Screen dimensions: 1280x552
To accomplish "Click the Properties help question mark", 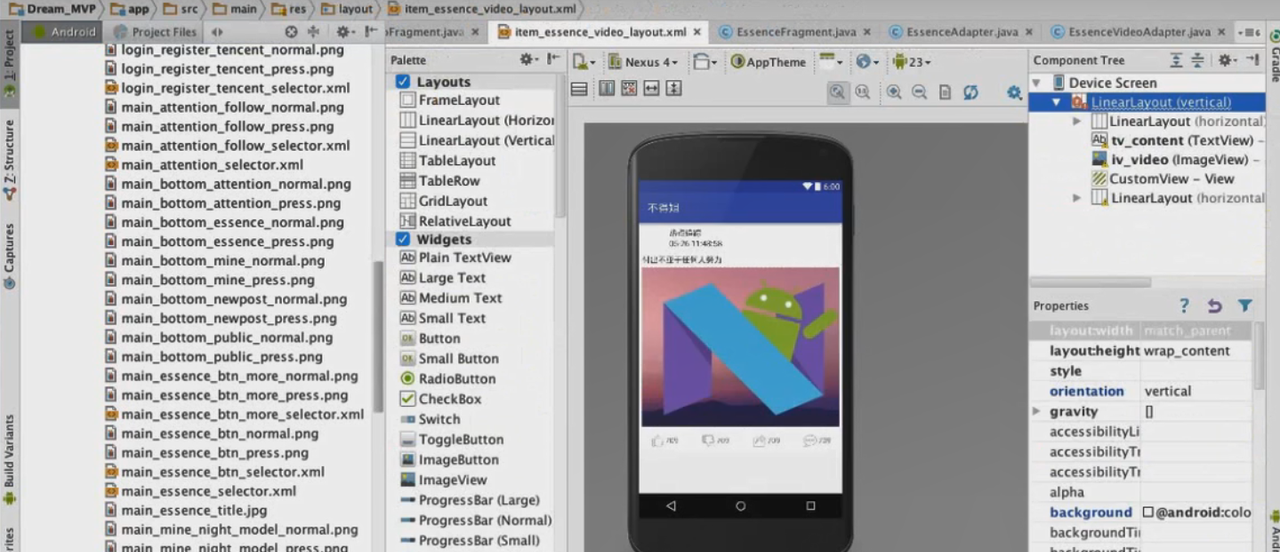I will (x=1184, y=306).
